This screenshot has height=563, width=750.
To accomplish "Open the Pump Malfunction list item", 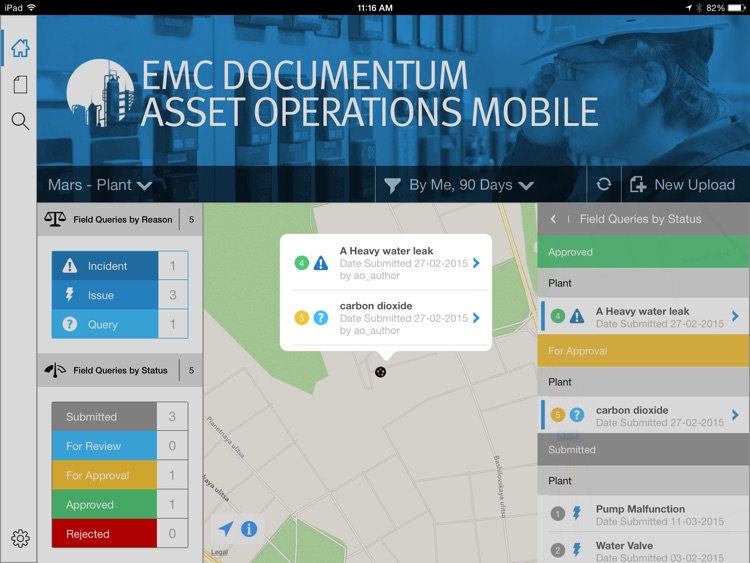I will (643, 514).
